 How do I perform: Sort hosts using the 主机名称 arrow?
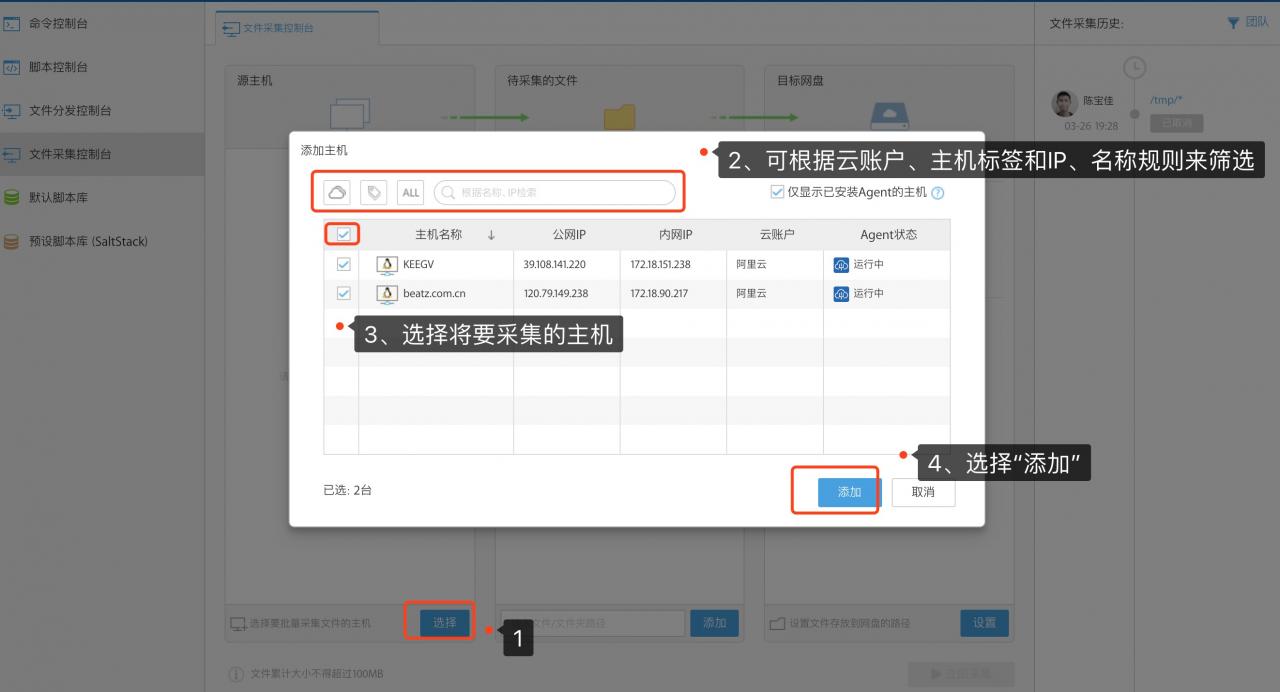491,236
